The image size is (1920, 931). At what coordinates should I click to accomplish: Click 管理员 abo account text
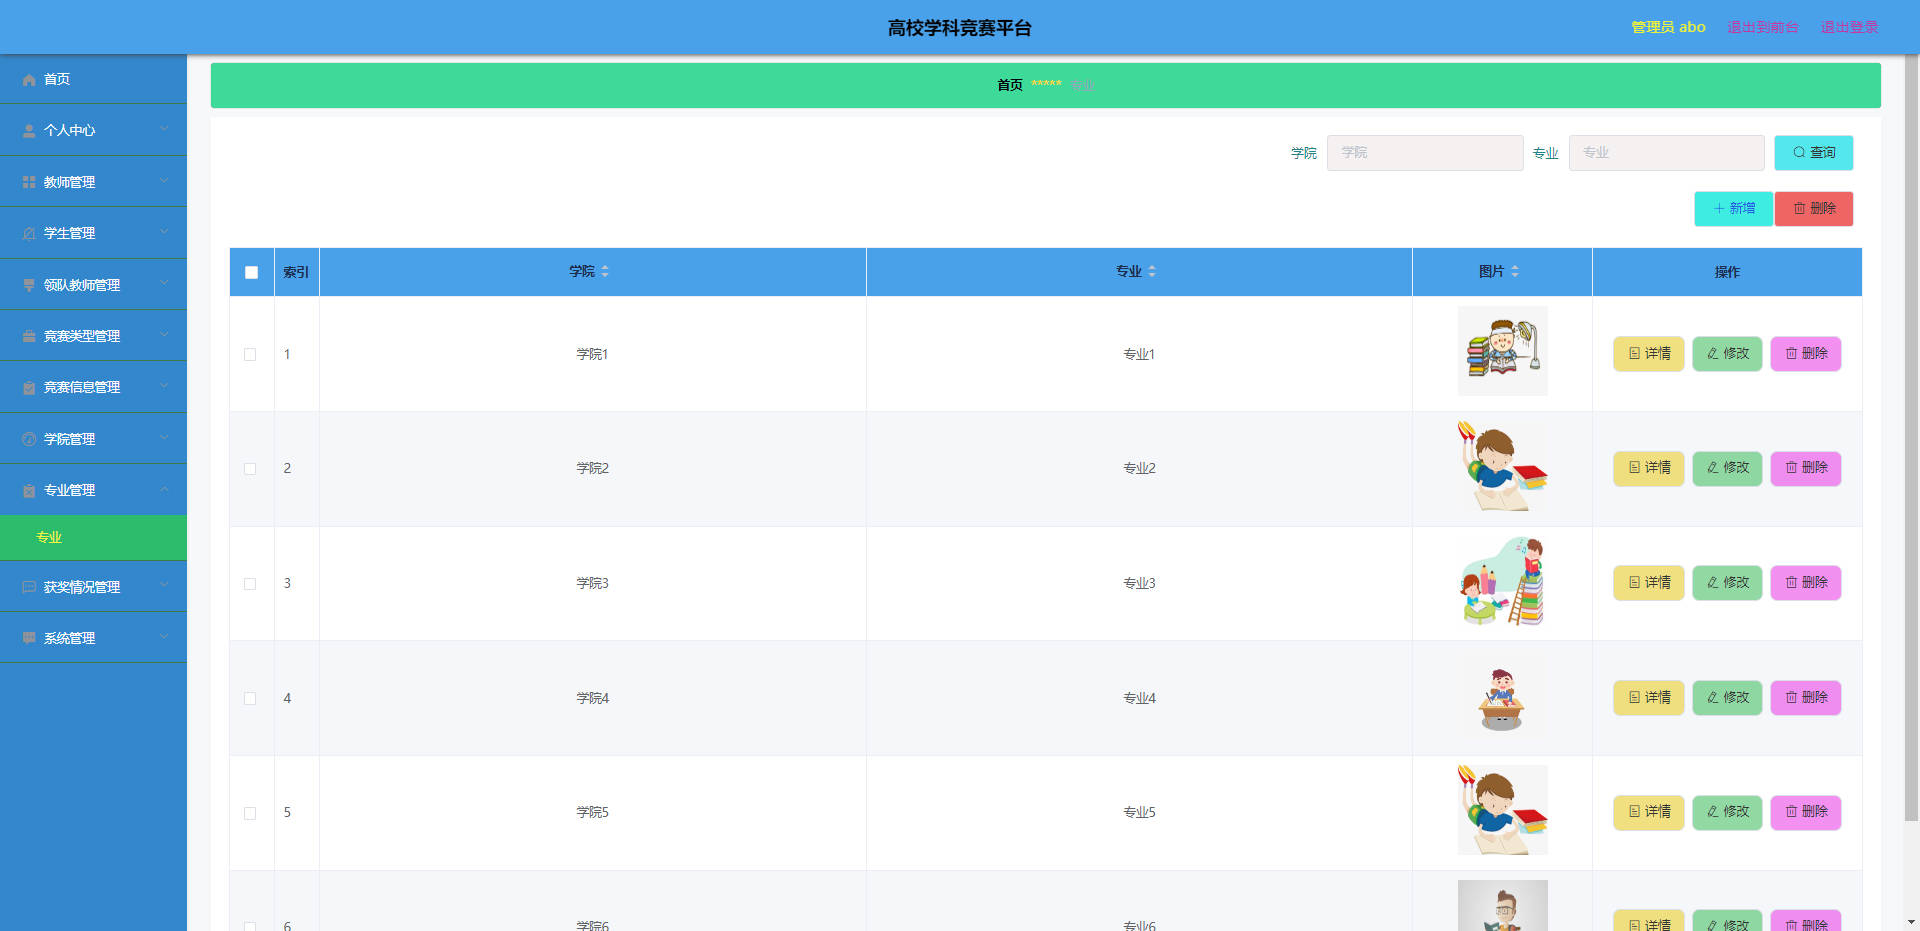[1668, 27]
